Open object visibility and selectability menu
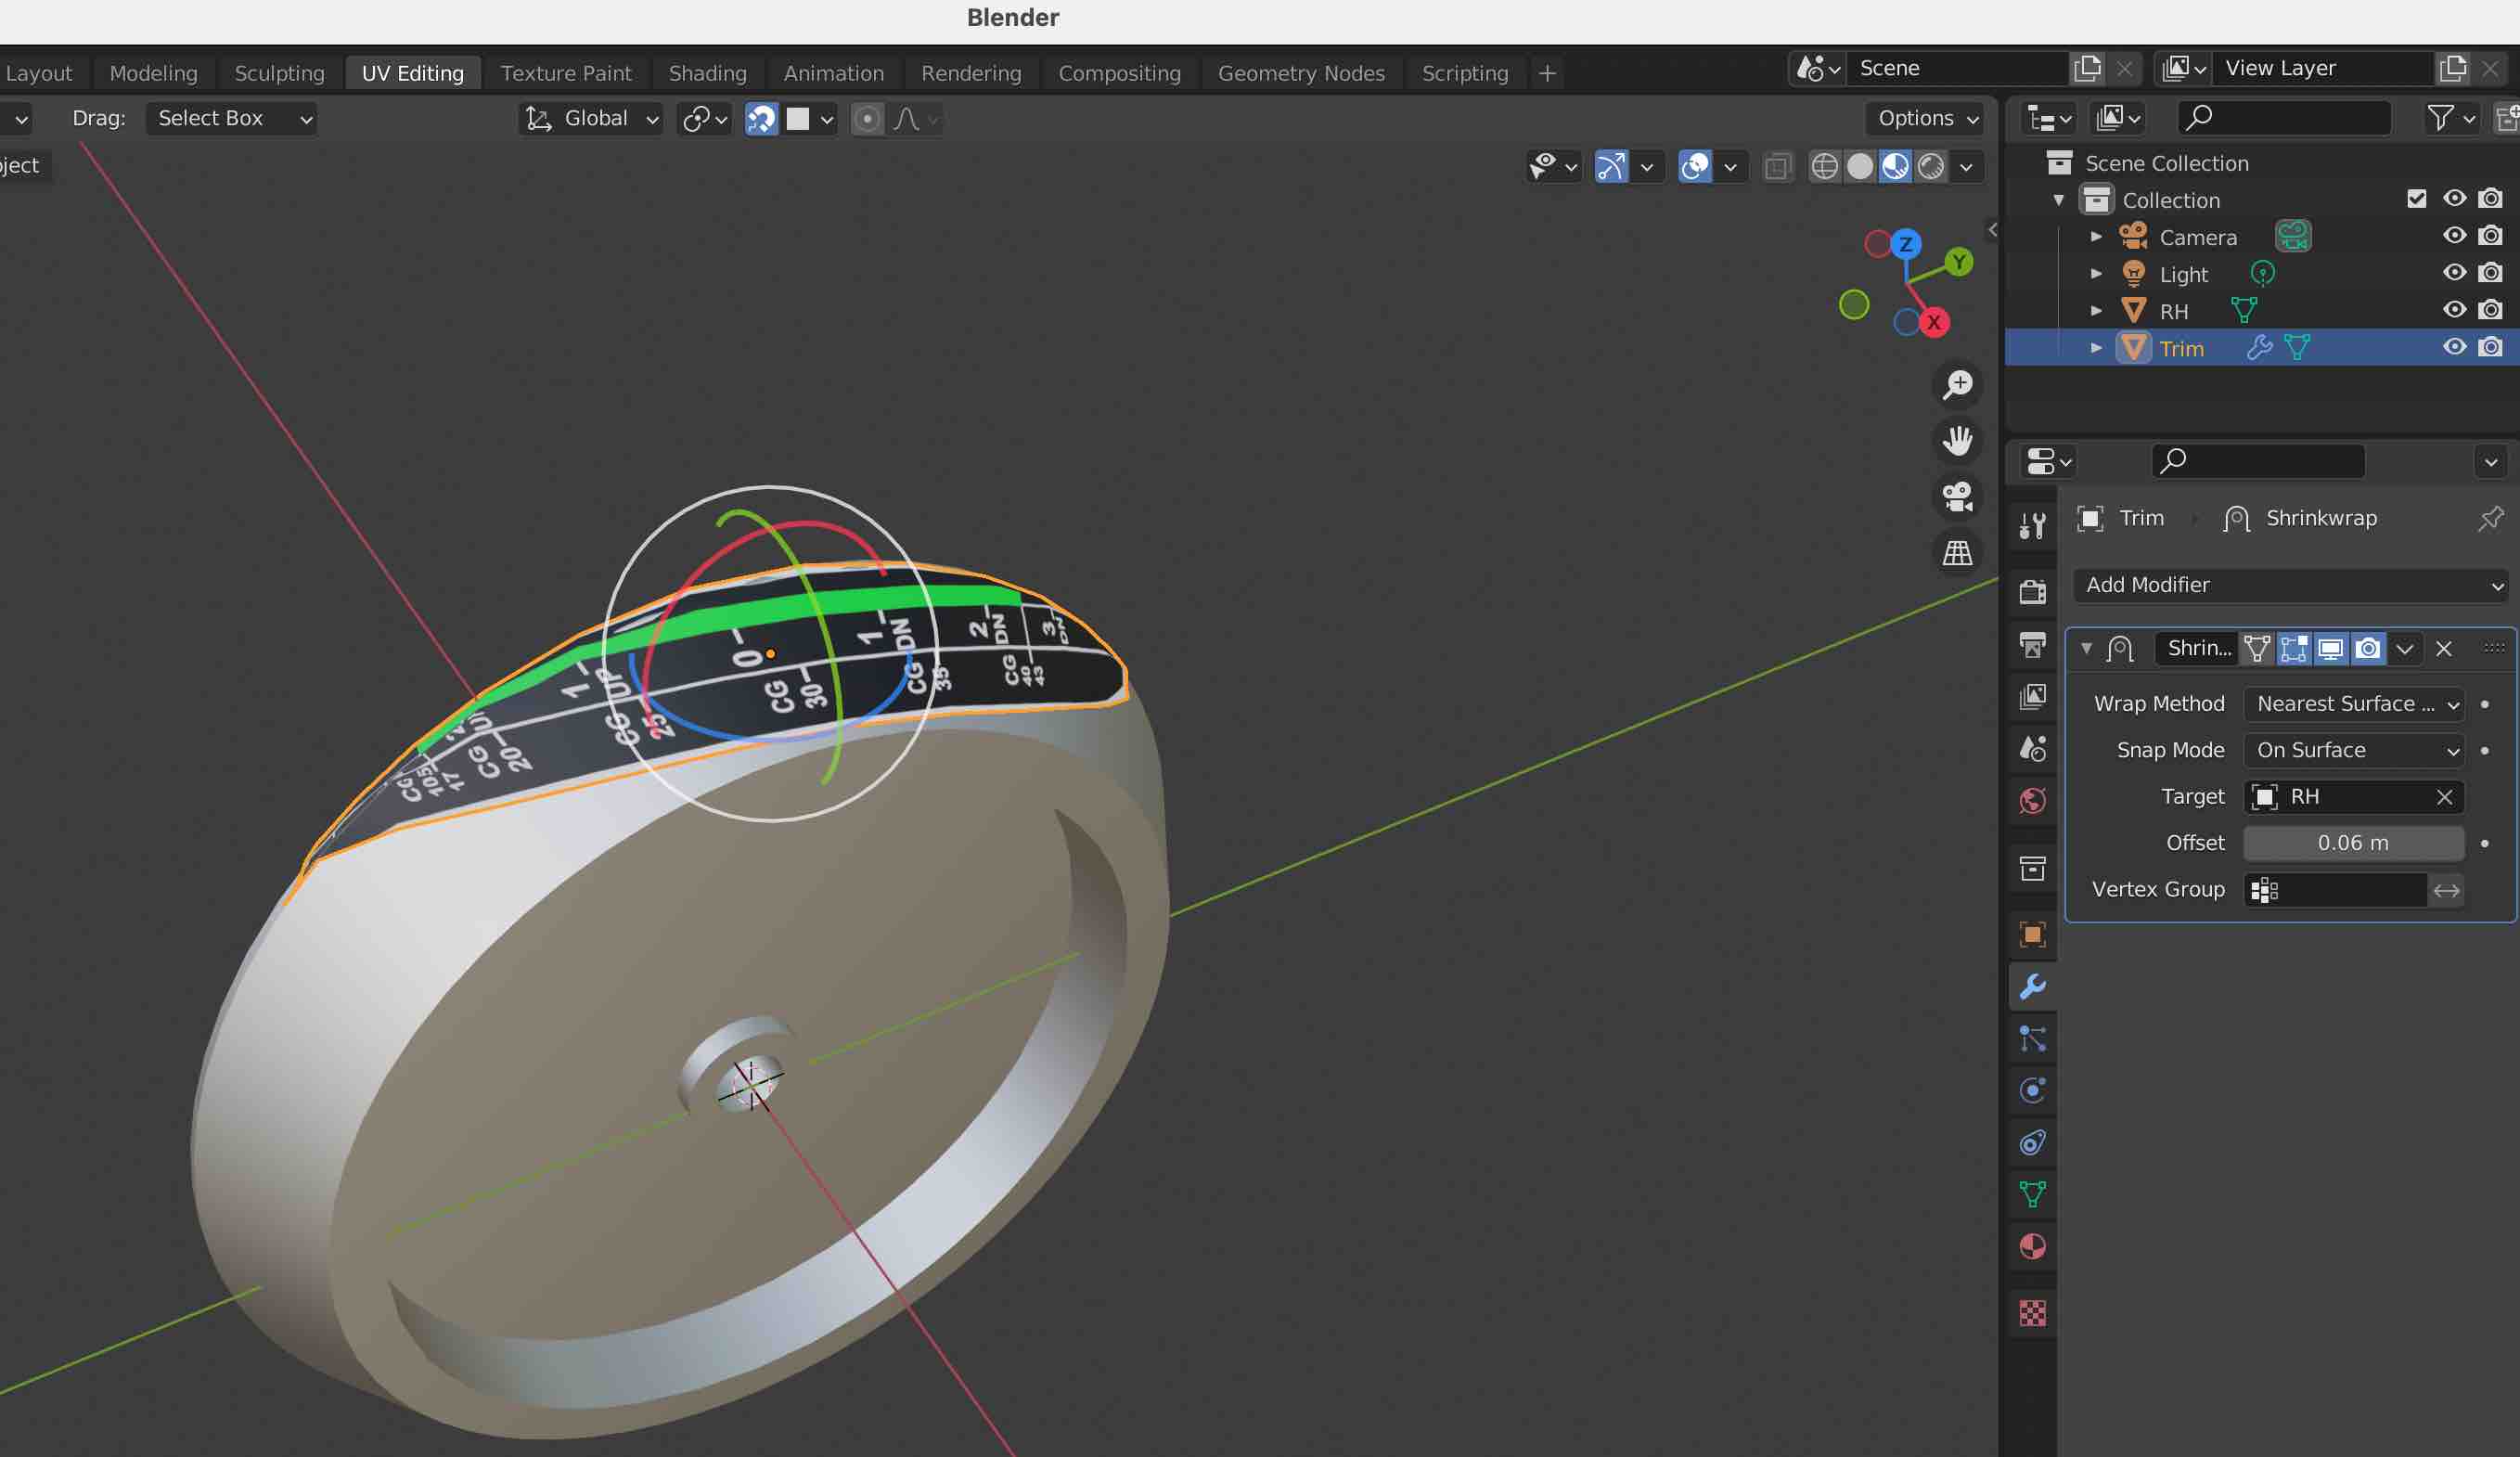Viewport: 2520px width, 1457px height. pyautogui.click(x=1553, y=166)
